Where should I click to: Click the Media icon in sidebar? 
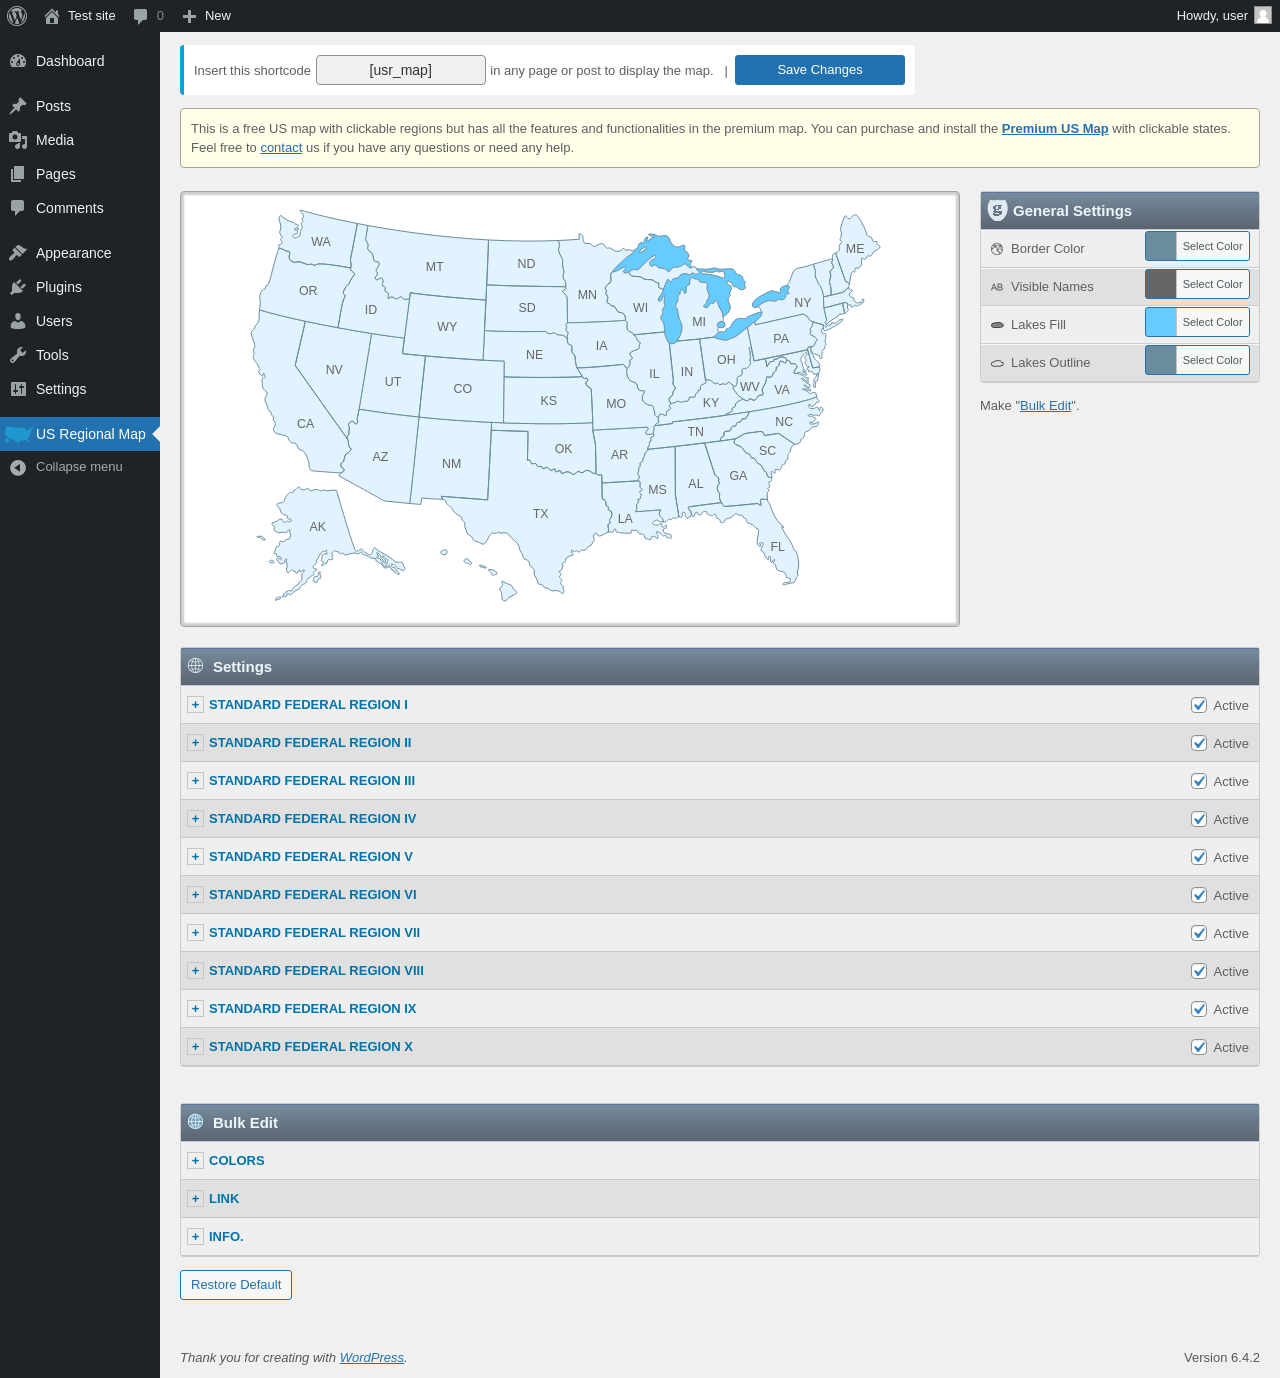[x=18, y=140]
